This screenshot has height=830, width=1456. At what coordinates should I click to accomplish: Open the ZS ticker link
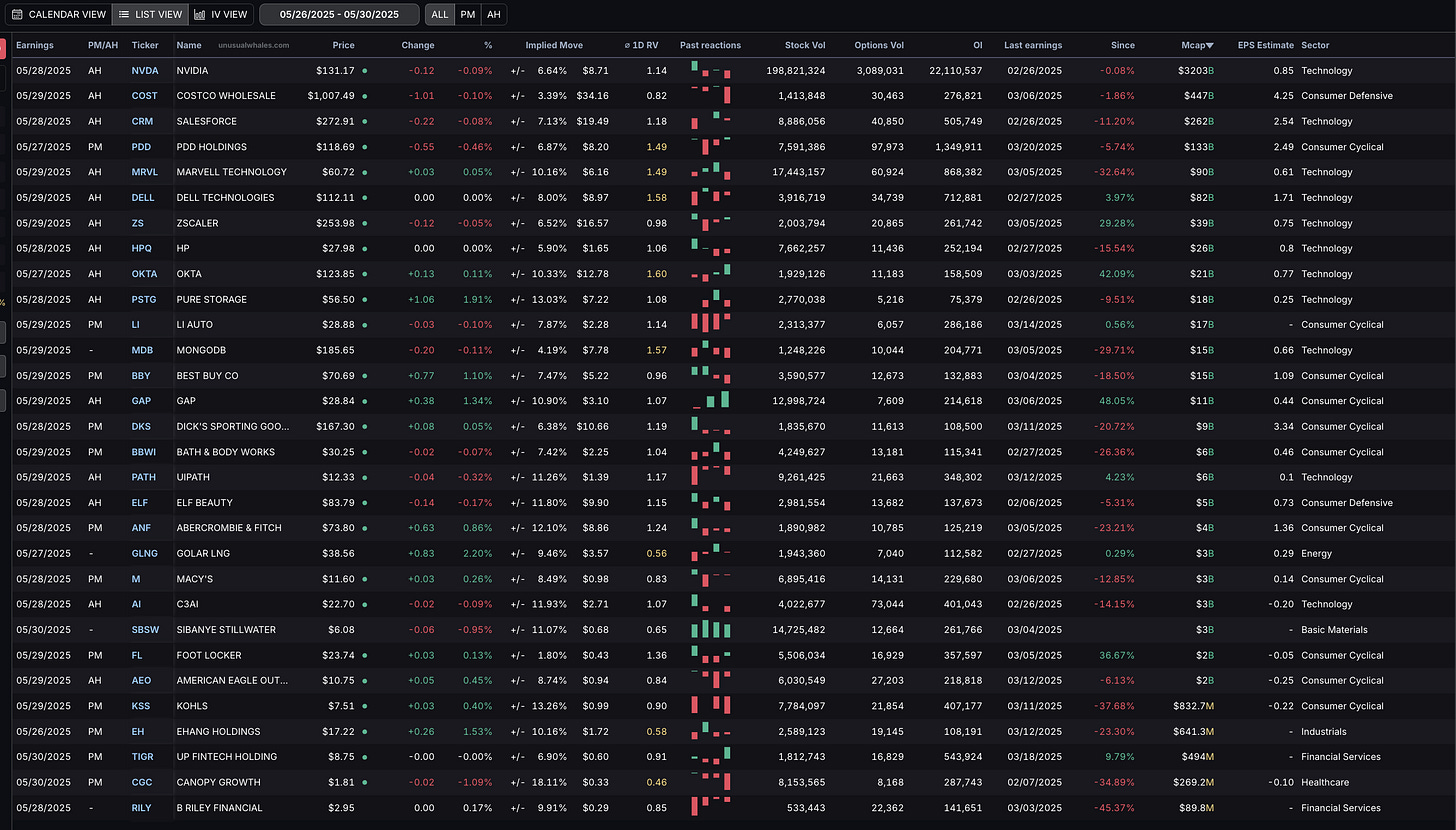pos(138,223)
